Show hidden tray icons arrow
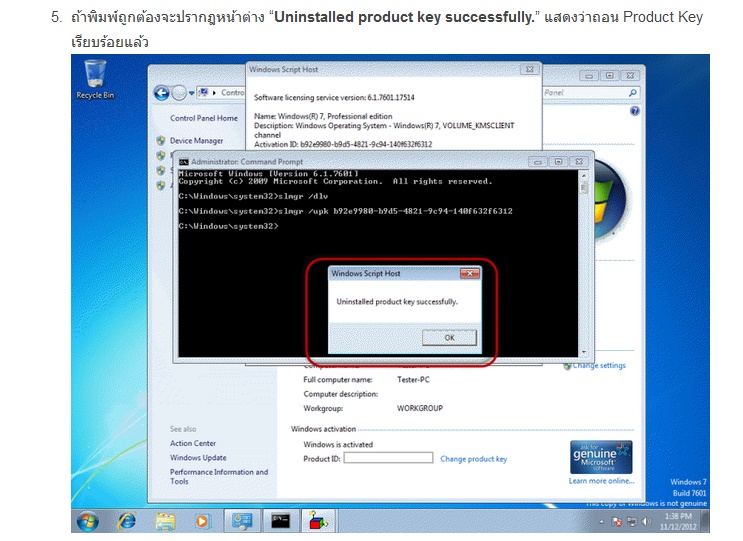This screenshot has height=541, width=743. tap(601, 522)
